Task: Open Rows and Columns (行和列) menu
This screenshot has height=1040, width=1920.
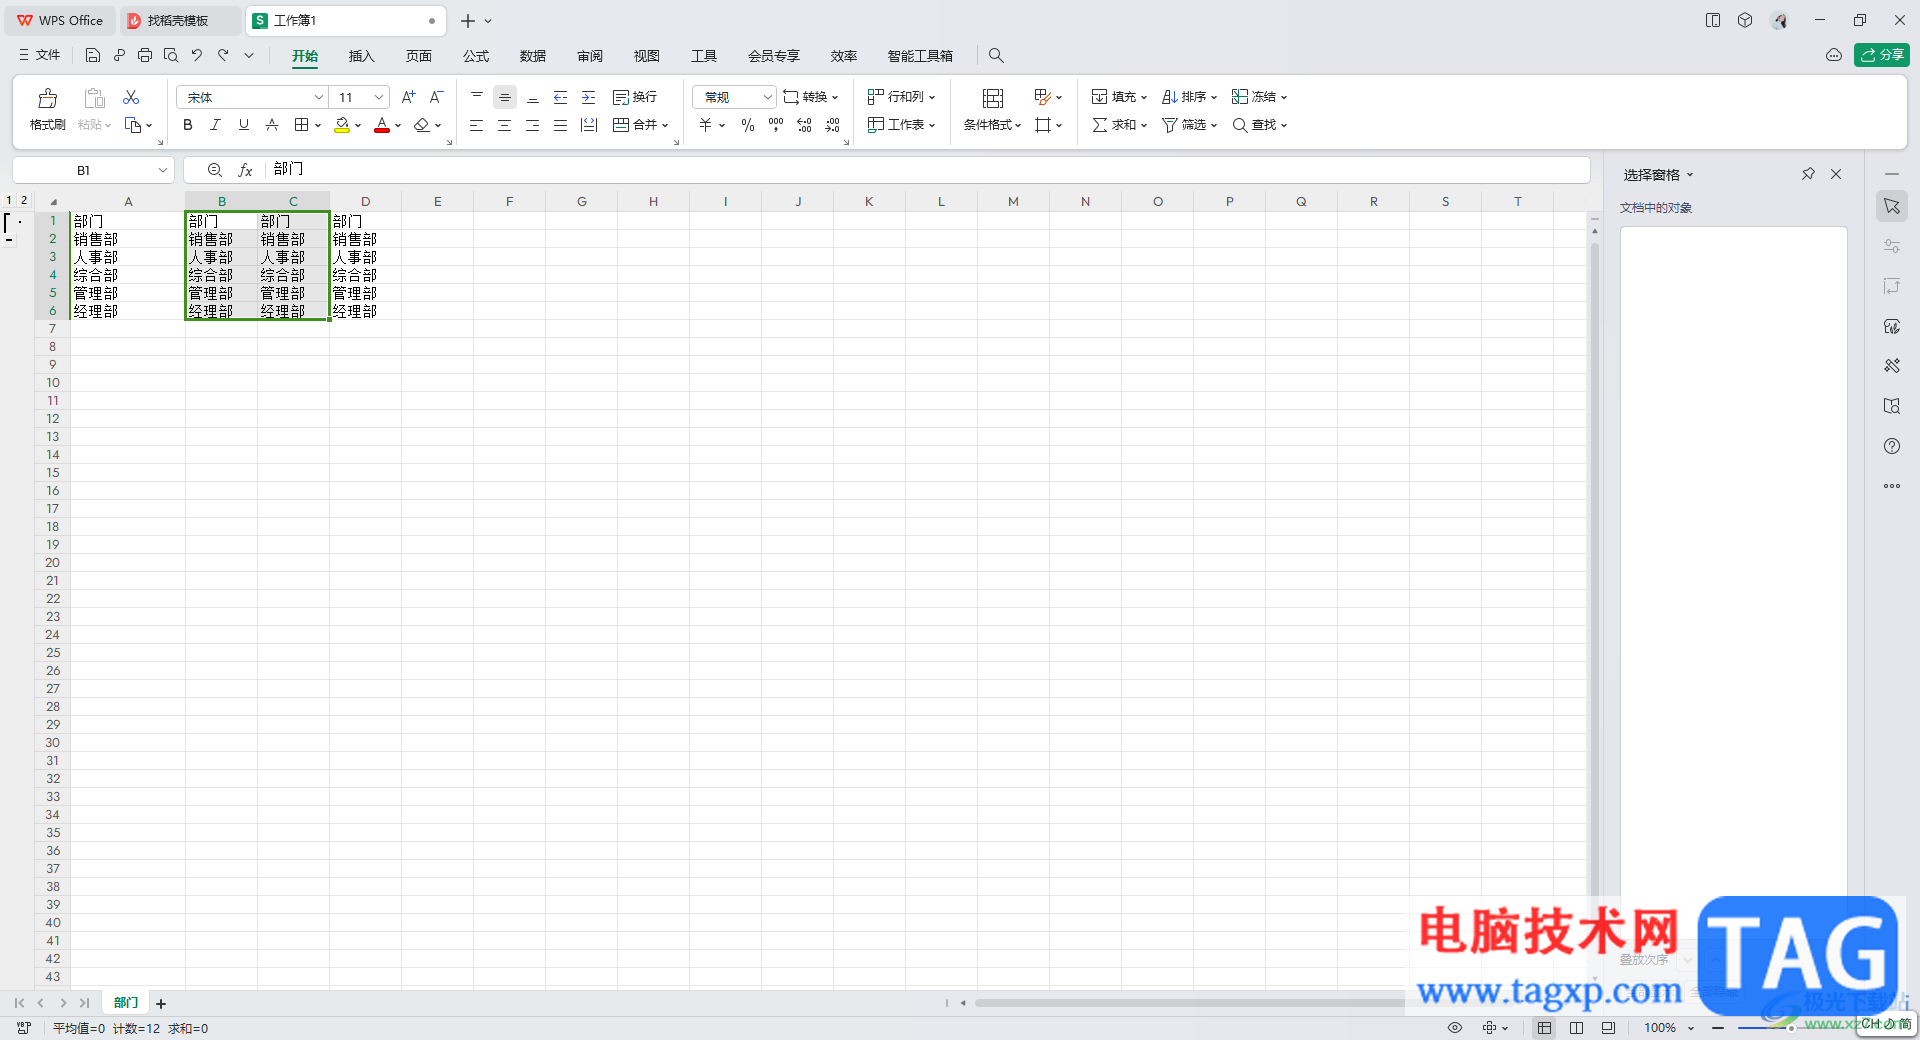Action: (x=901, y=97)
